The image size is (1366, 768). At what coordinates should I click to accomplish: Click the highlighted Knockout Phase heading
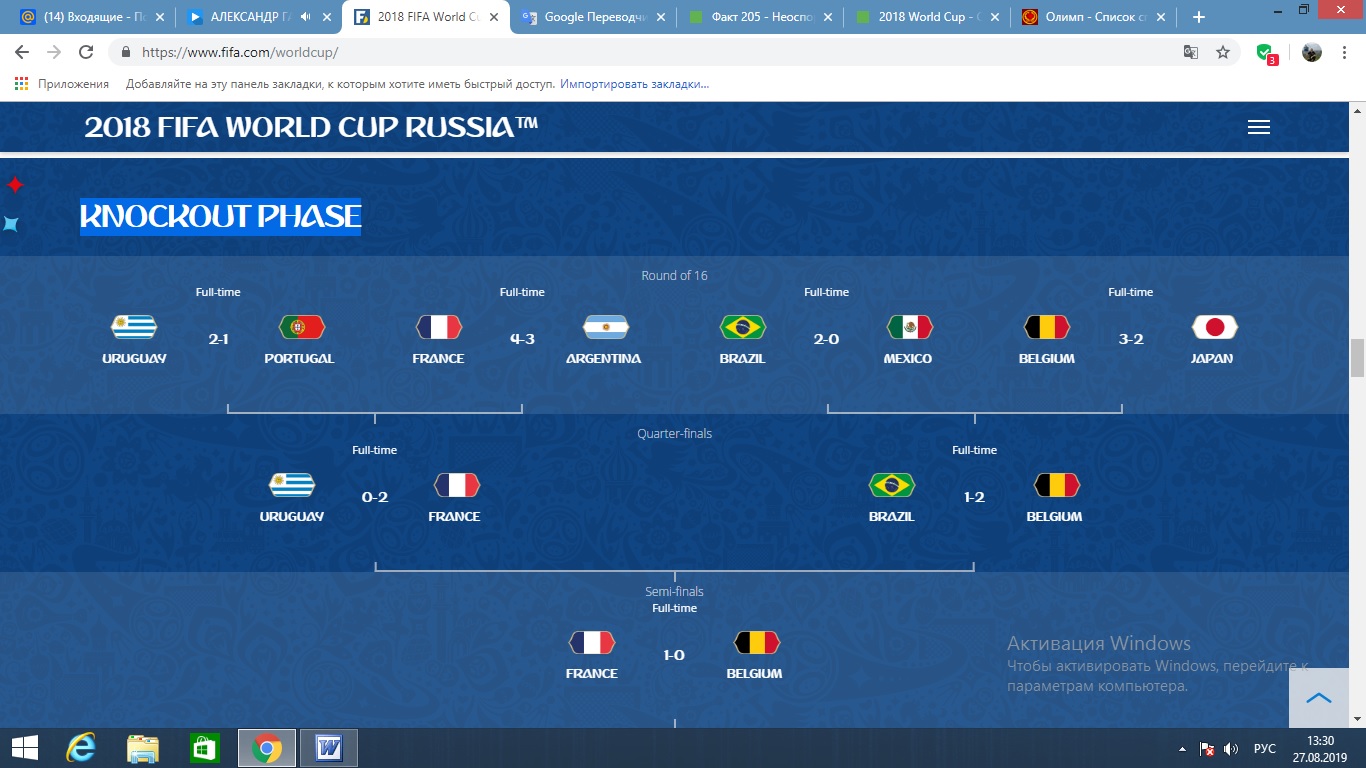pyautogui.click(x=220, y=216)
